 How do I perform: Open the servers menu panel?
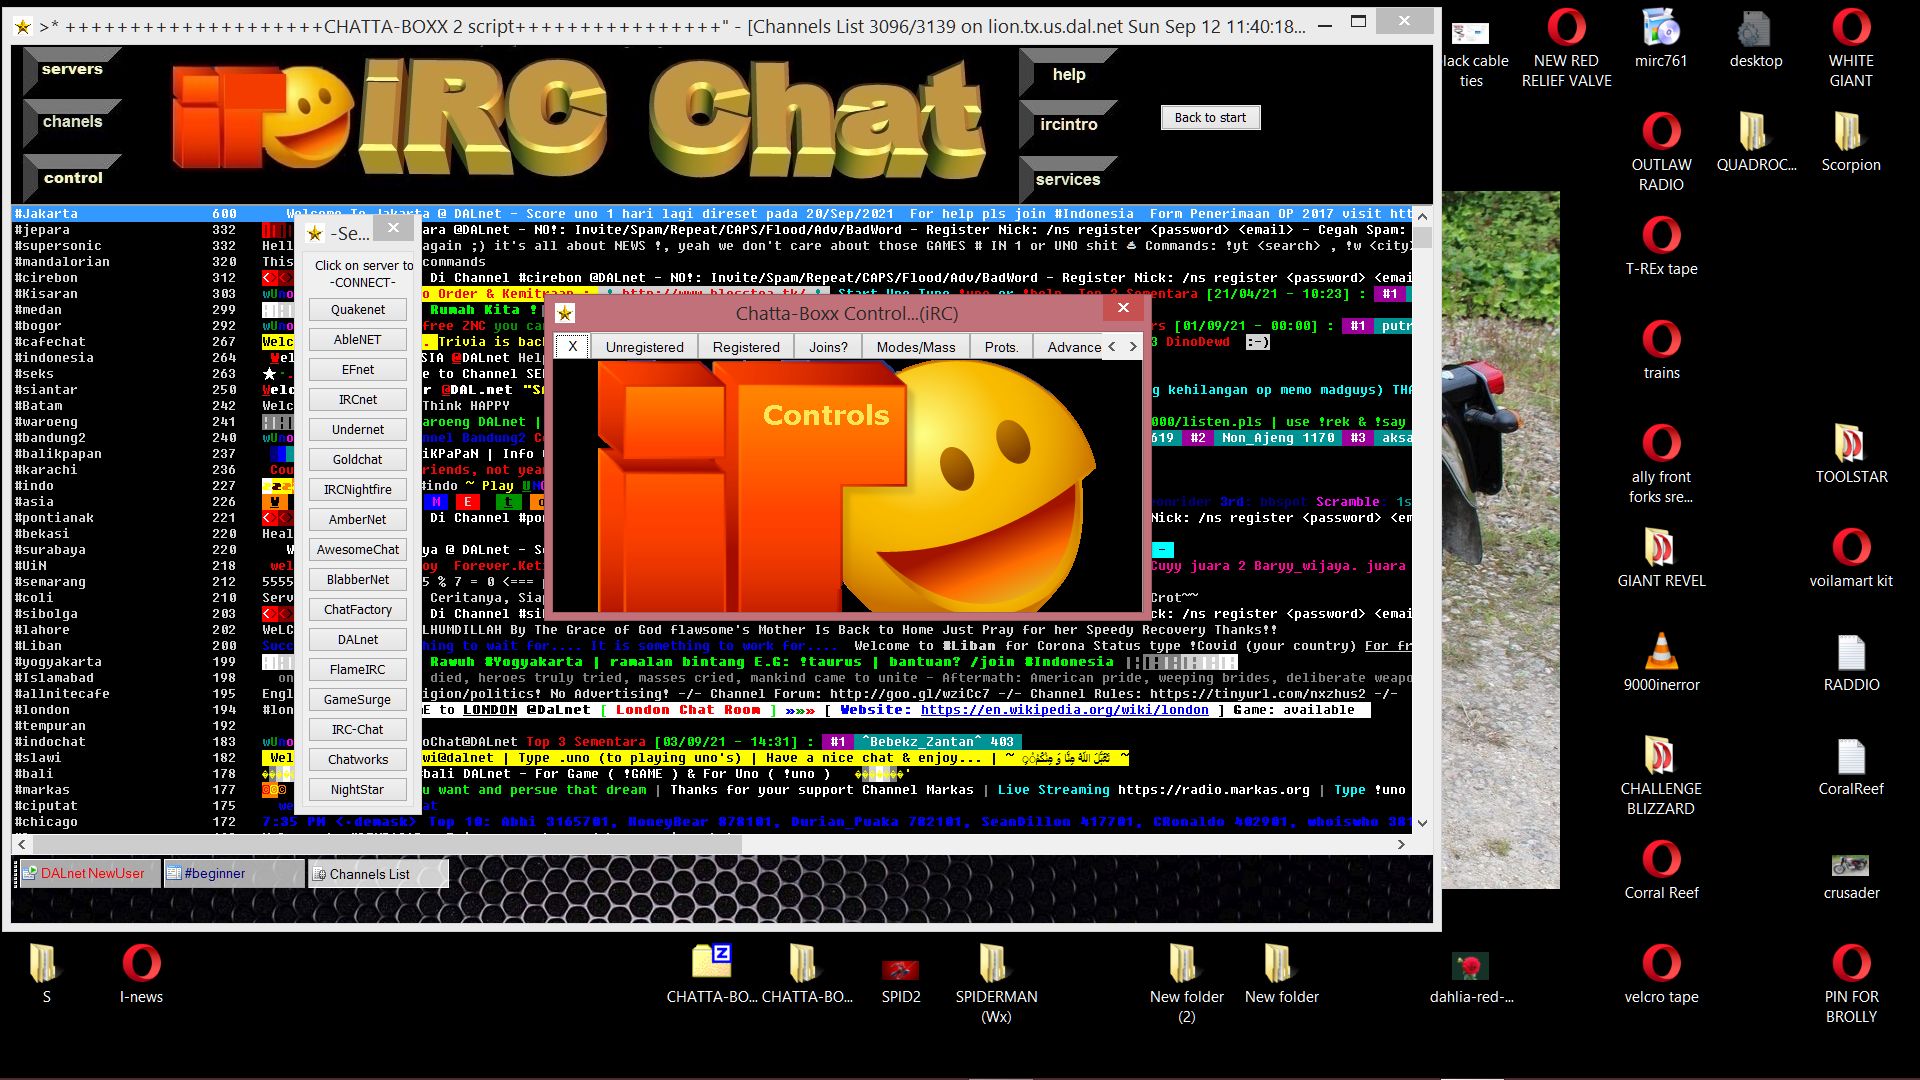click(x=72, y=69)
